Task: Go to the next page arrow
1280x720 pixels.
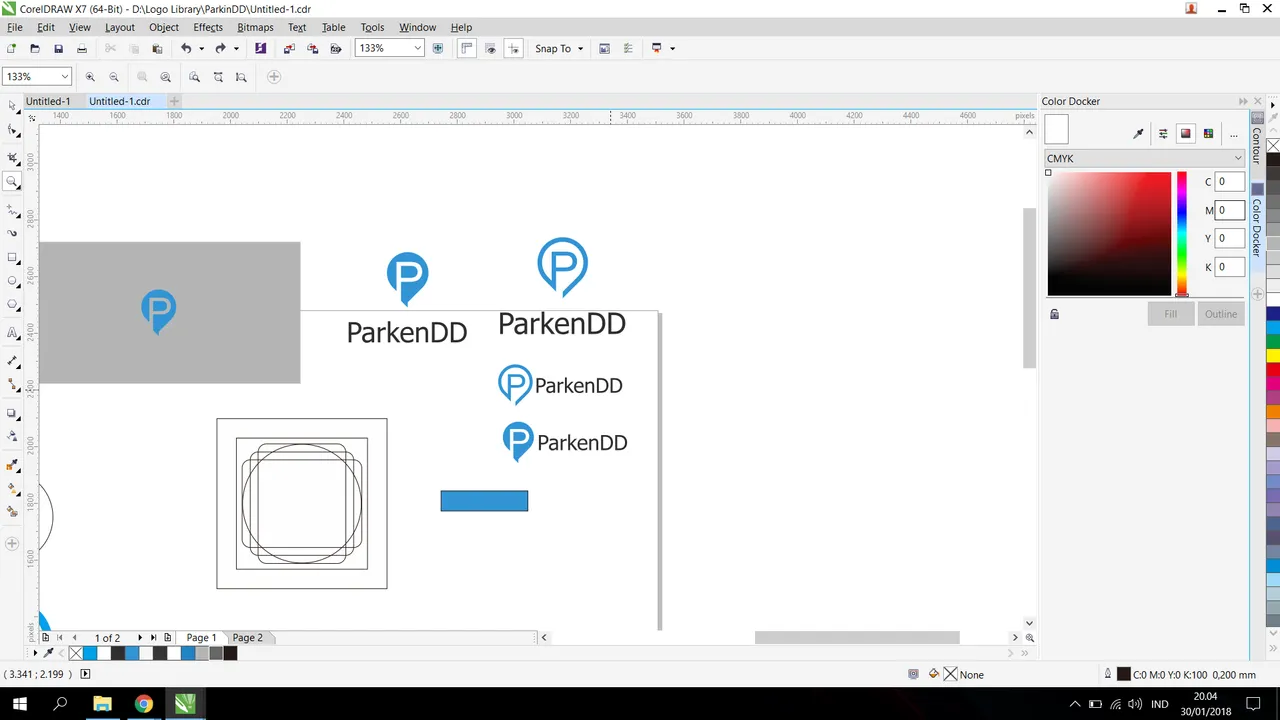Action: point(140,638)
